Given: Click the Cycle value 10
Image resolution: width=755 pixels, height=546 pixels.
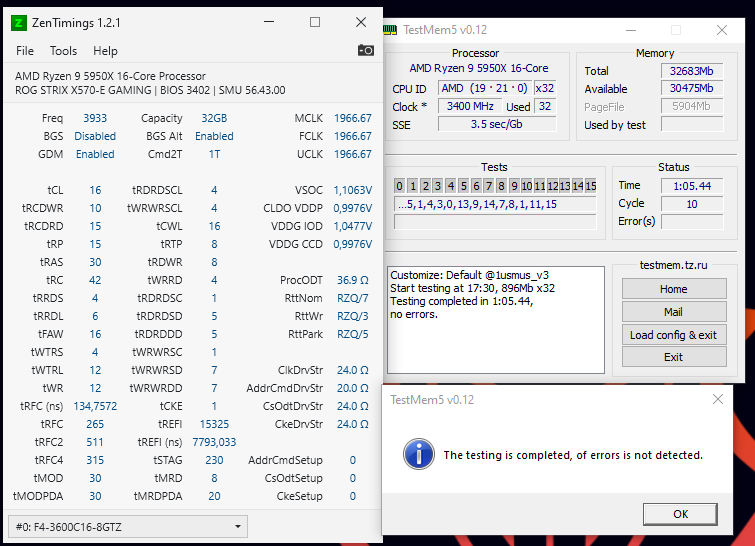Looking at the screenshot, I should [692, 204].
